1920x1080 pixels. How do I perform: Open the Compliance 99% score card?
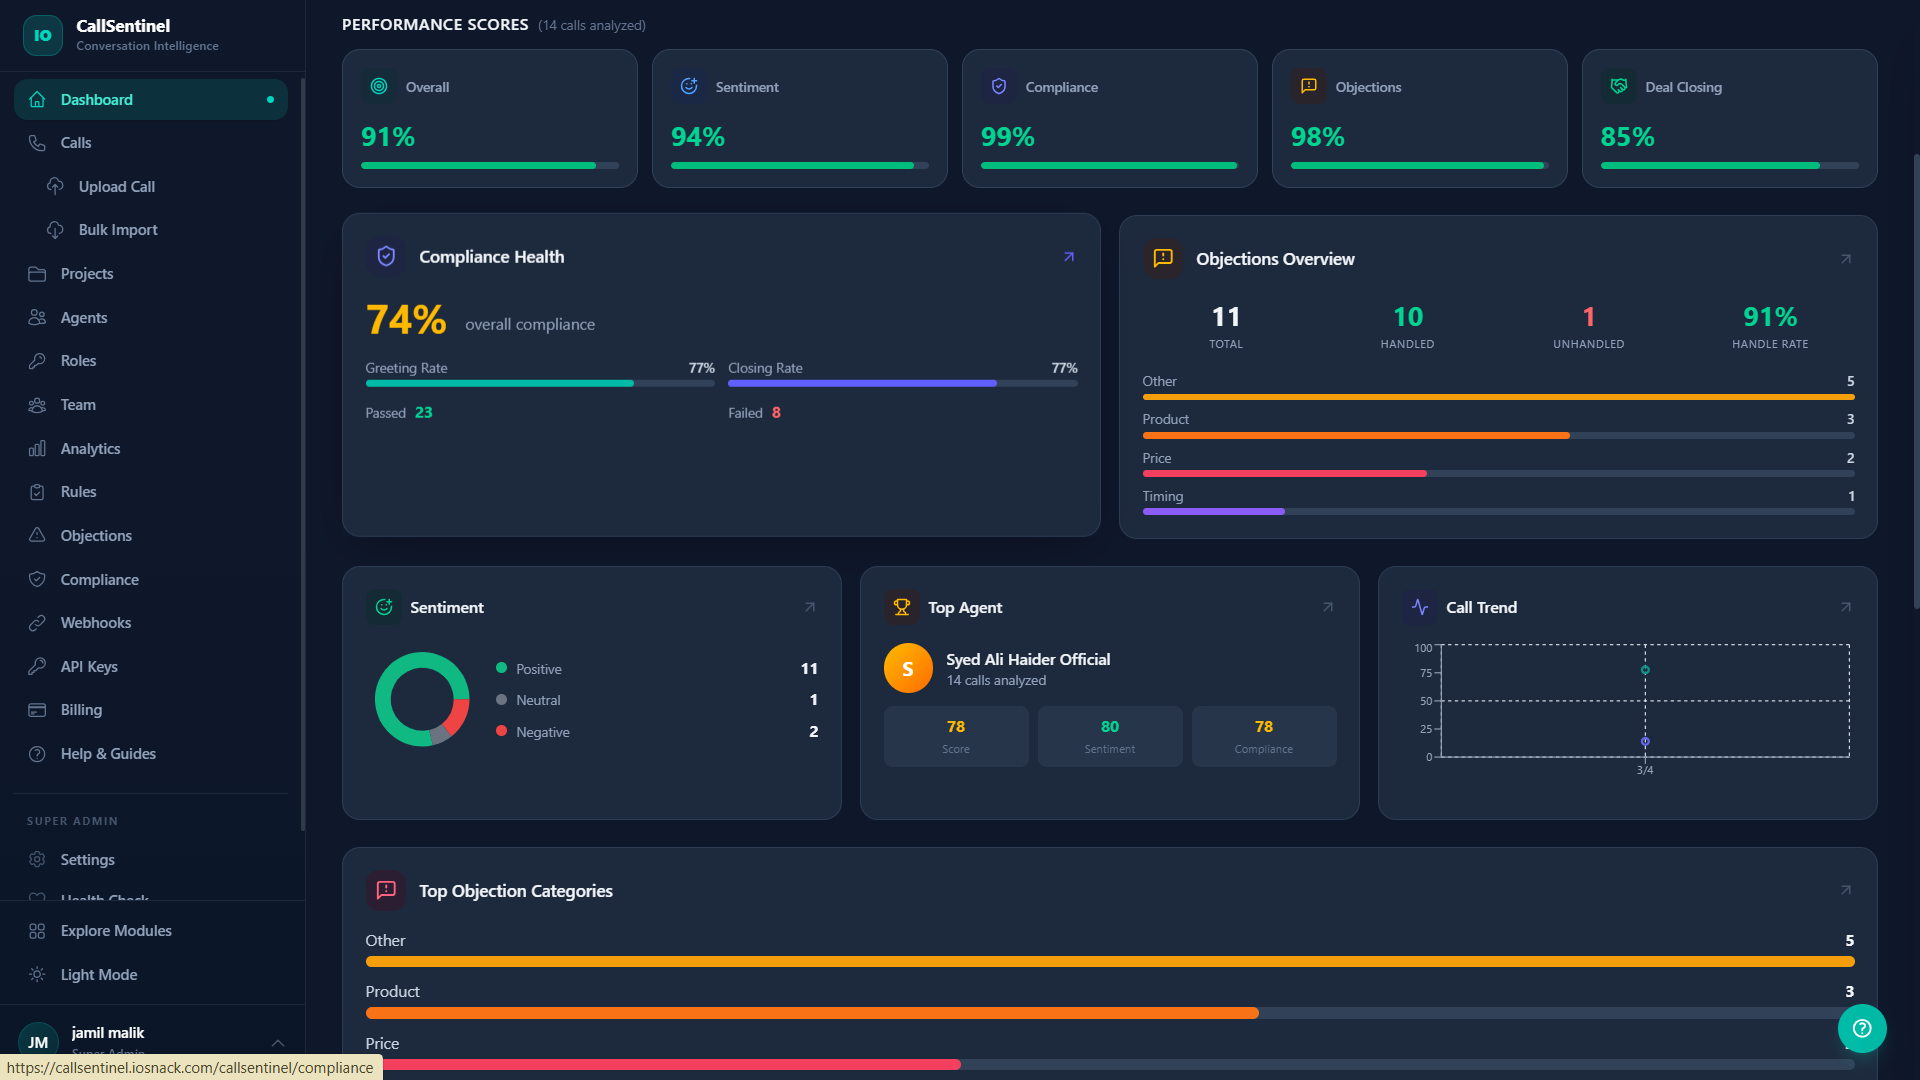click(x=1110, y=119)
